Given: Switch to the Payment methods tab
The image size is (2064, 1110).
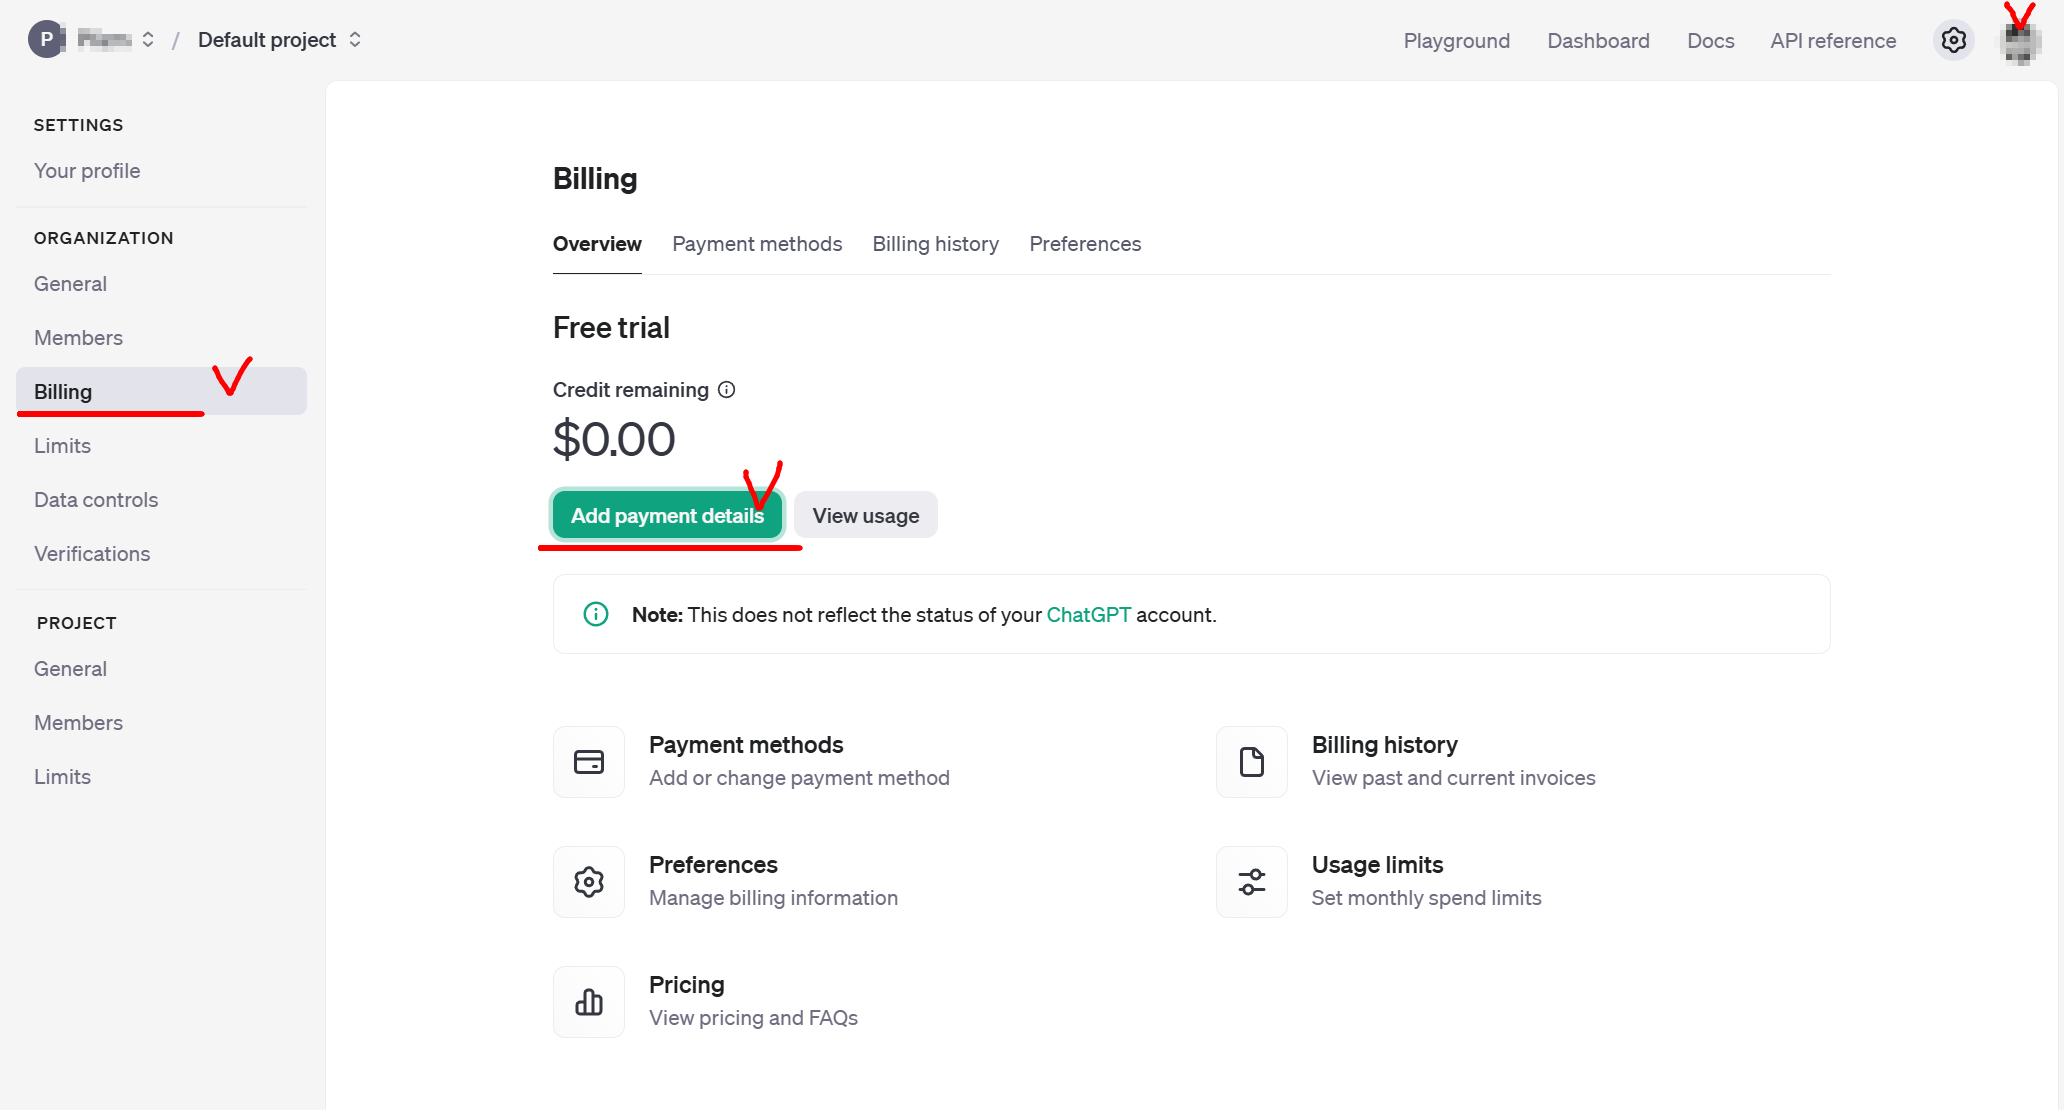Looking at the screenshot, I should coord(757,244).
